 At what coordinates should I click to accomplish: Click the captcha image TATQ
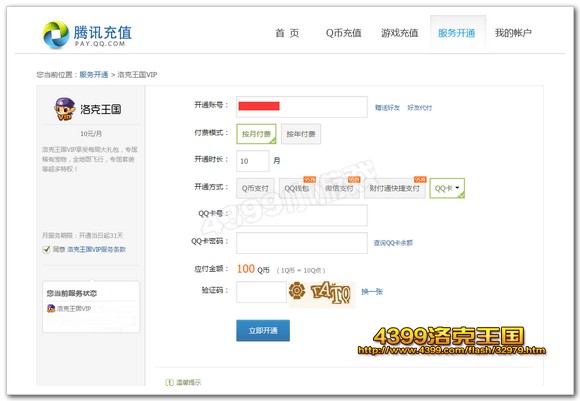click(321, 294)
